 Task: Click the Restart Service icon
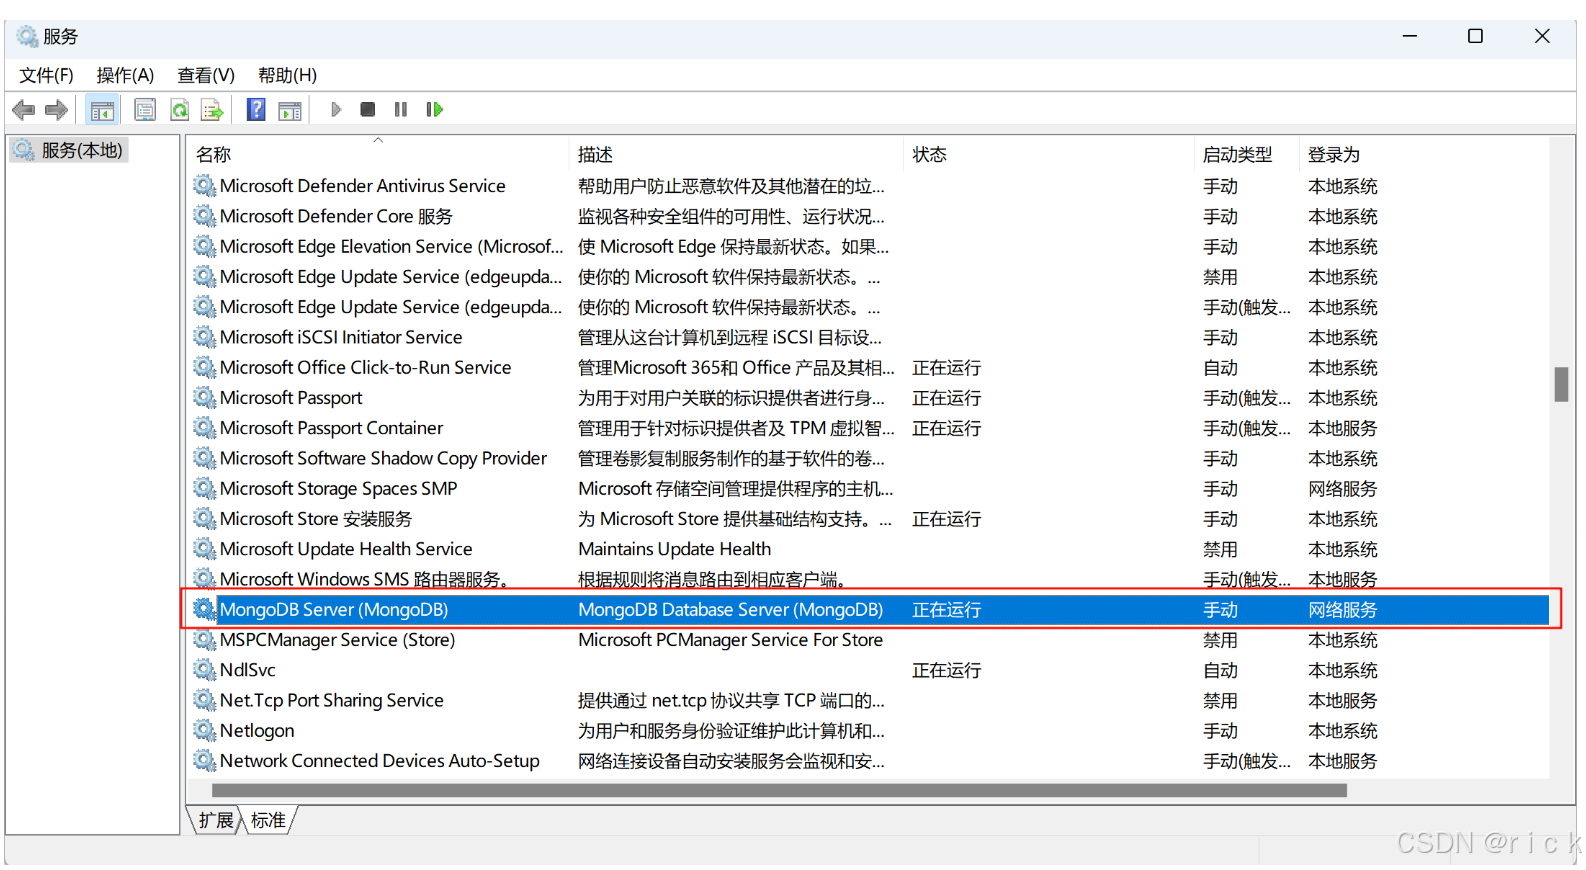(434, 110)
